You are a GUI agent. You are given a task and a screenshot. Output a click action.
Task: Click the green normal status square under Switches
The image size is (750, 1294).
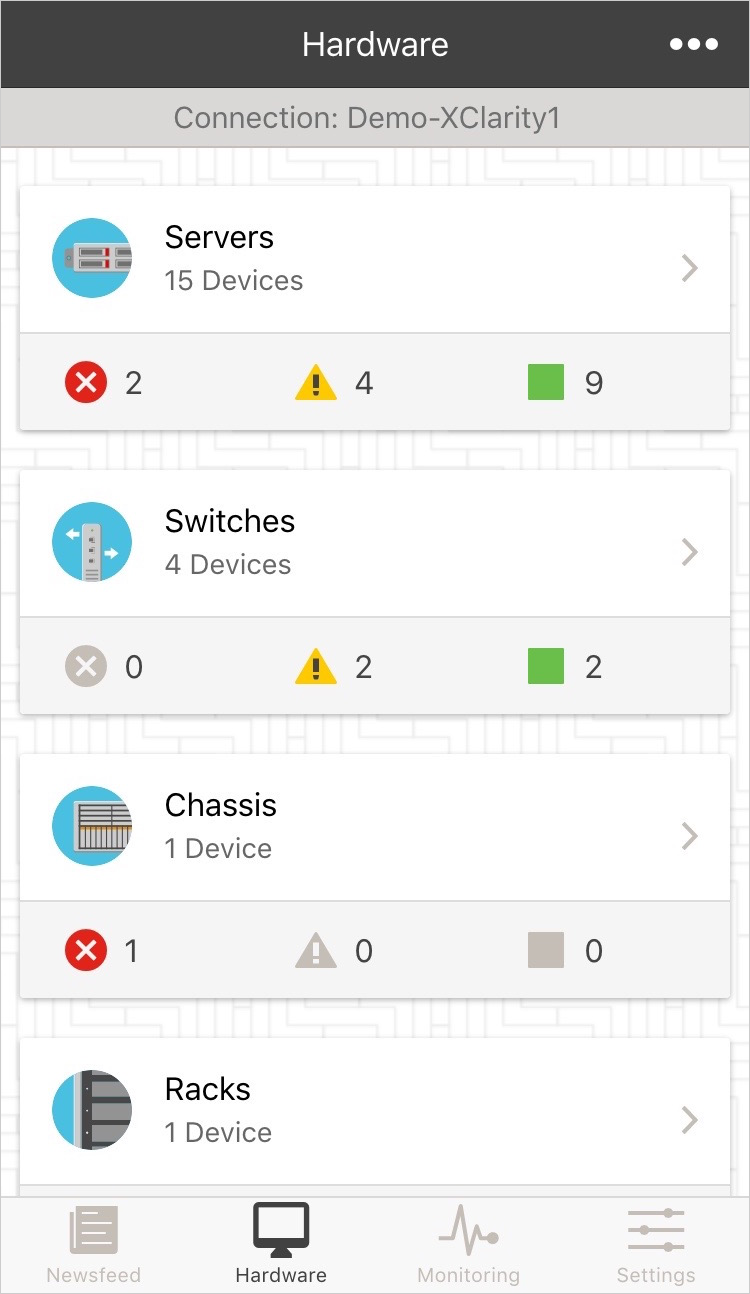pyautogui.click(x=546, y=667)
